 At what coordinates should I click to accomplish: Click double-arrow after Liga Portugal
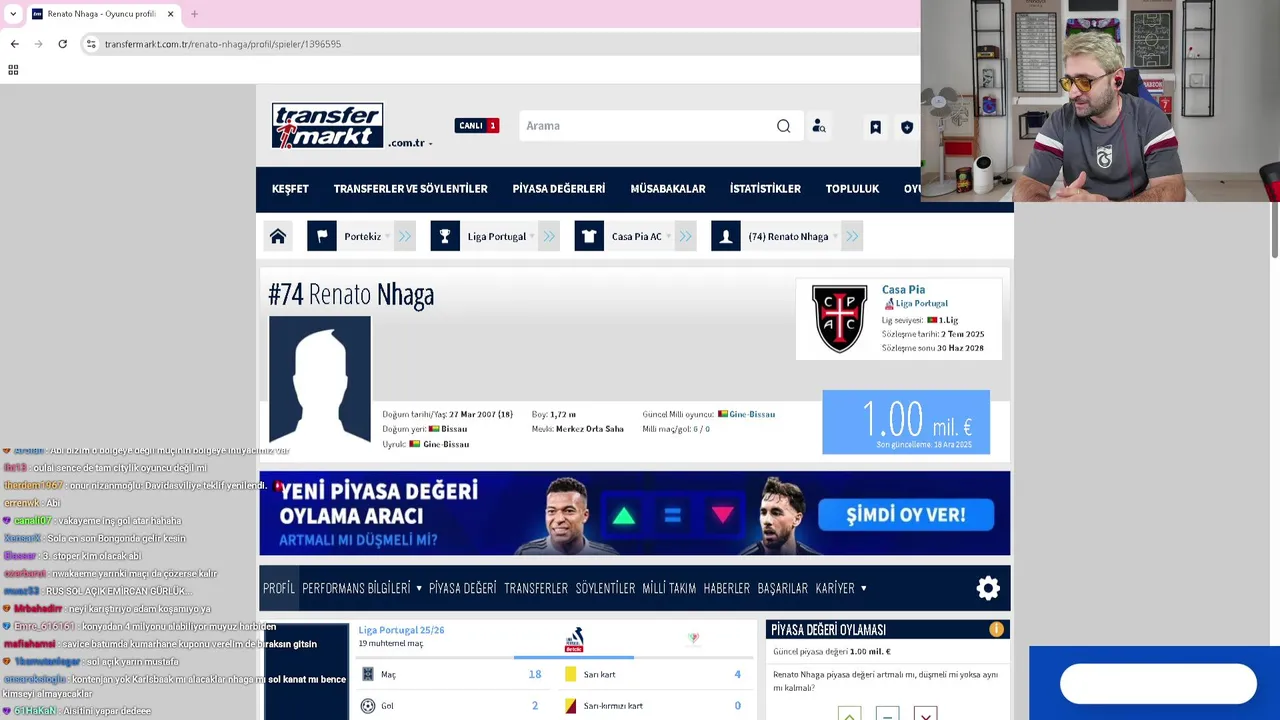(549, 237)
